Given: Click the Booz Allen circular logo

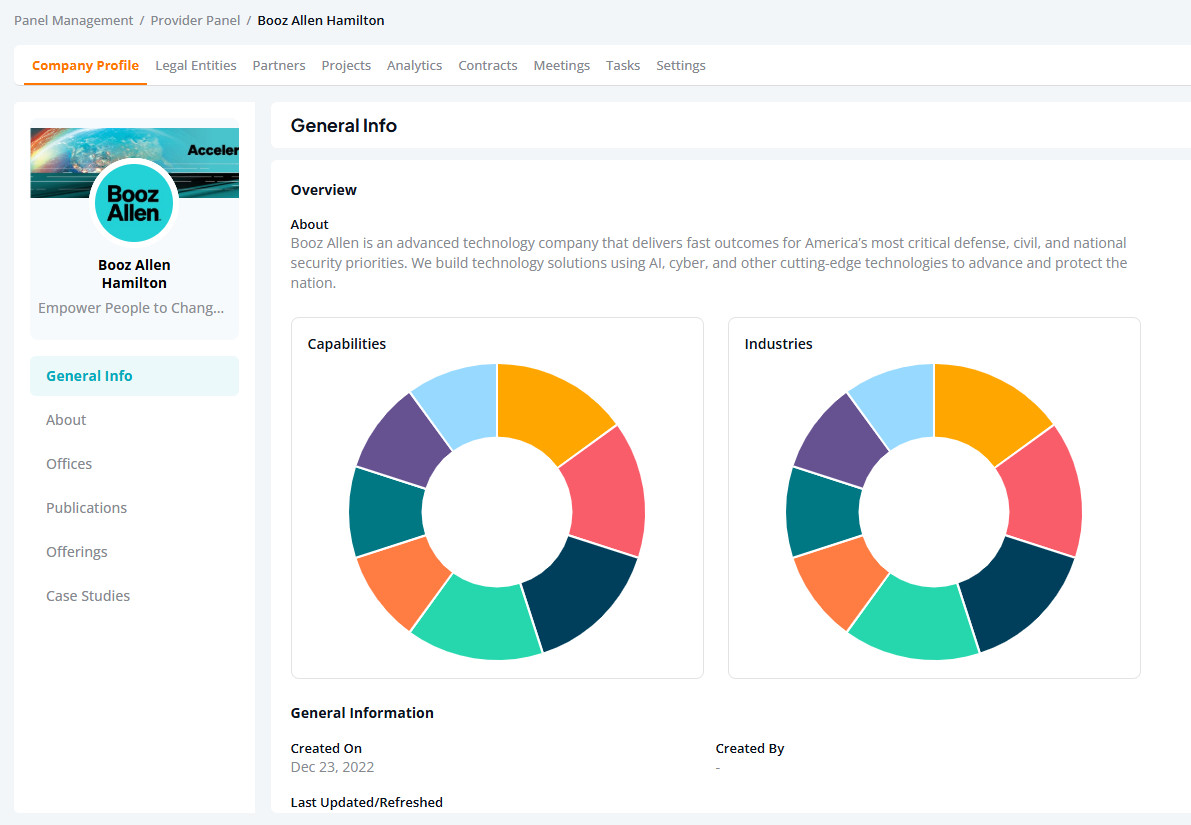Looking at the screenshot, I should [134, 203].
